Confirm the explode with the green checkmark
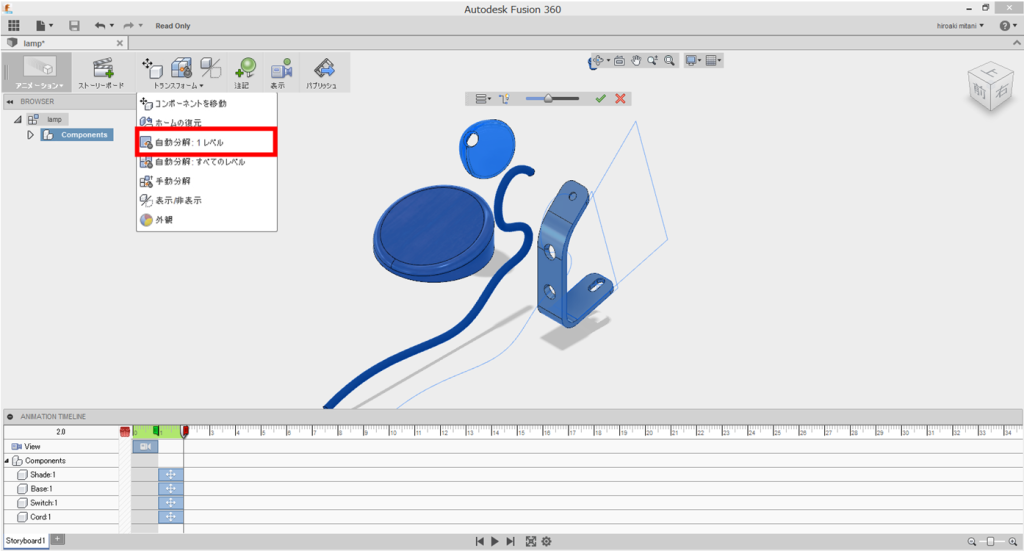Screen dimensions: 1024x551 [x=601, y=99]
